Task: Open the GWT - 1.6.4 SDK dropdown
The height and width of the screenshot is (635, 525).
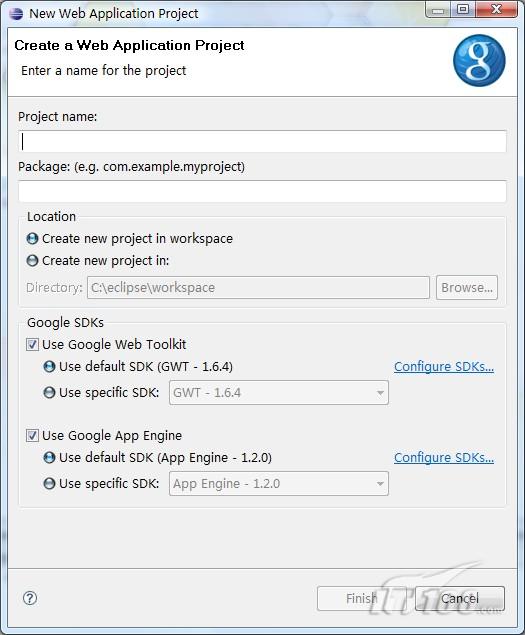Action: click(x=279, y=392)
